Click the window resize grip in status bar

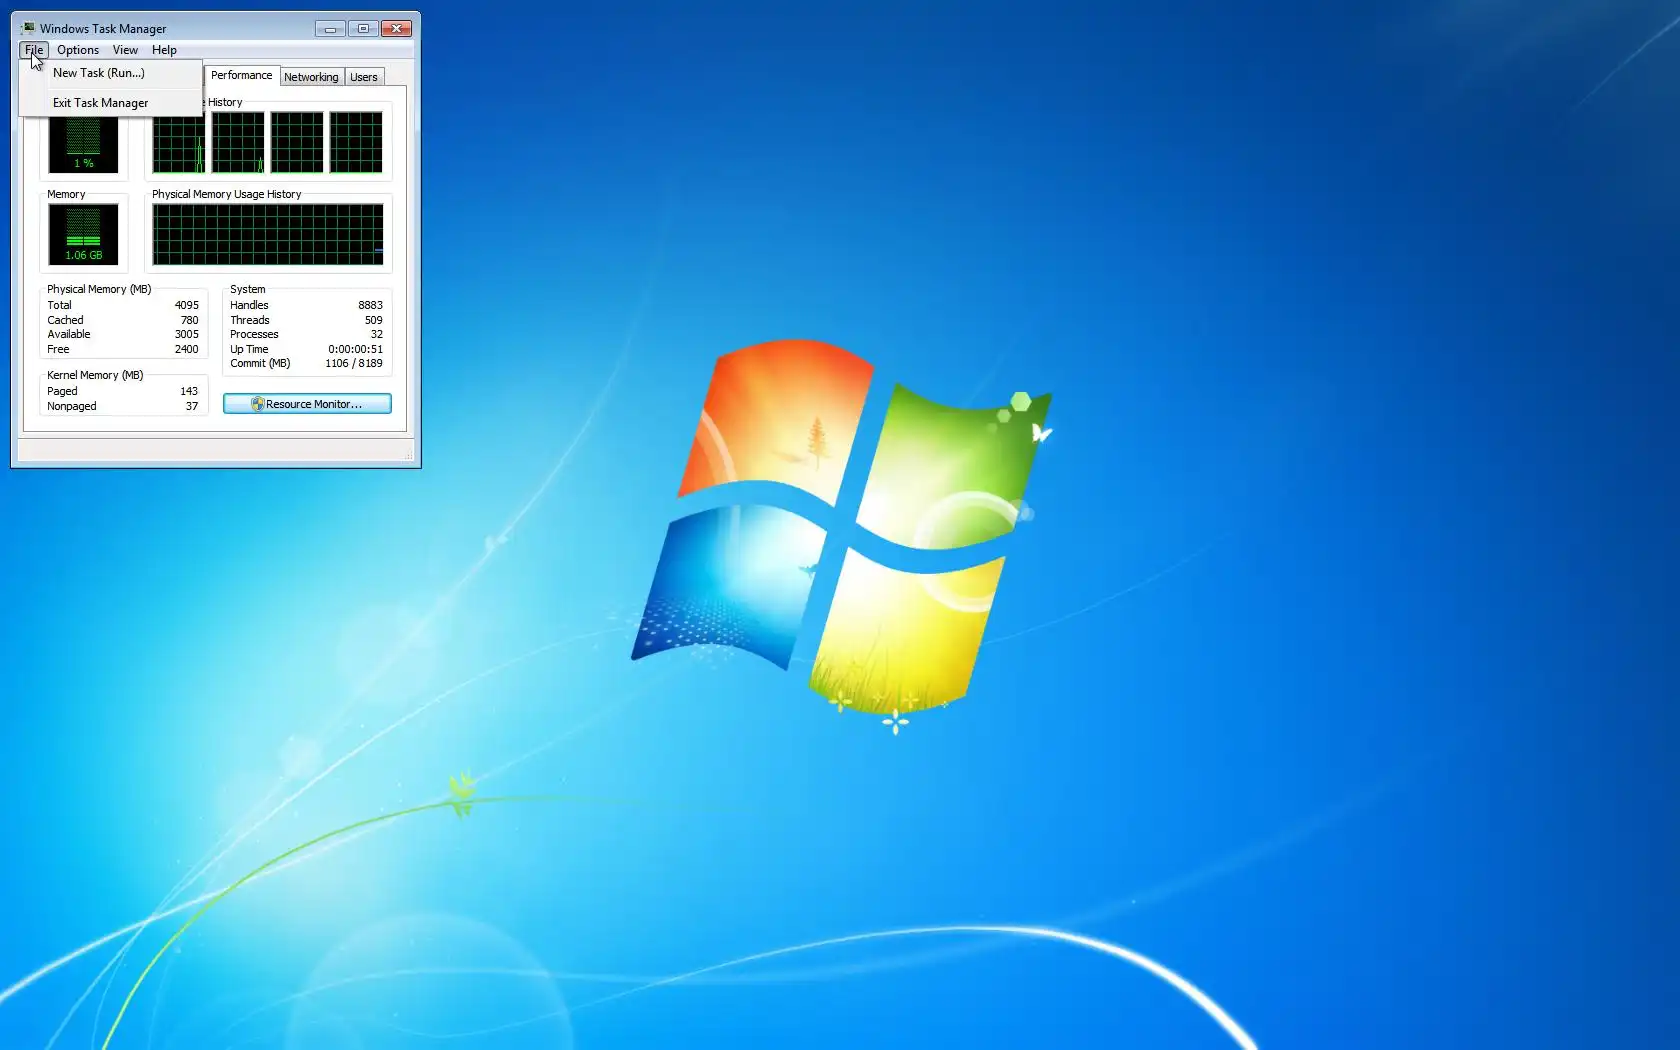tap(408, 455)
